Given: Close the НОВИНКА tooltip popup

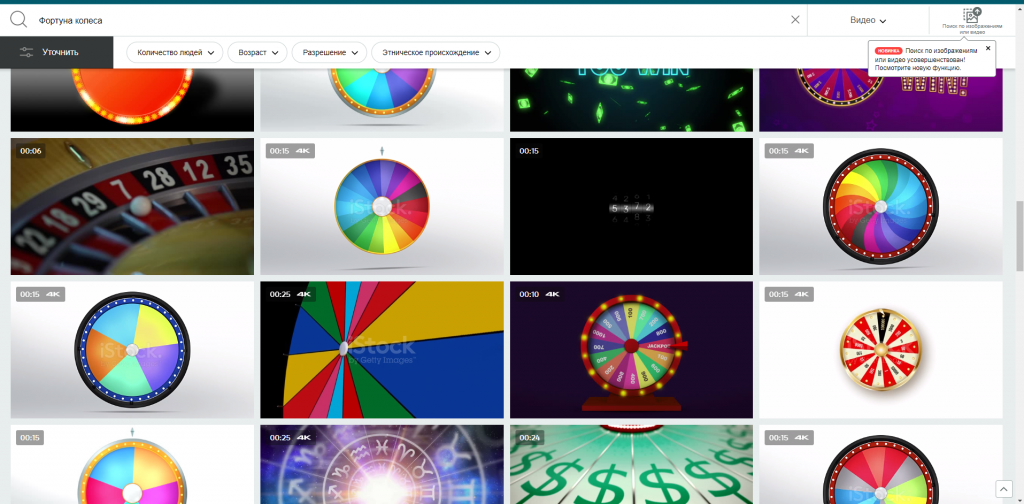Looking at the screenshot, I should coord(987,48).
